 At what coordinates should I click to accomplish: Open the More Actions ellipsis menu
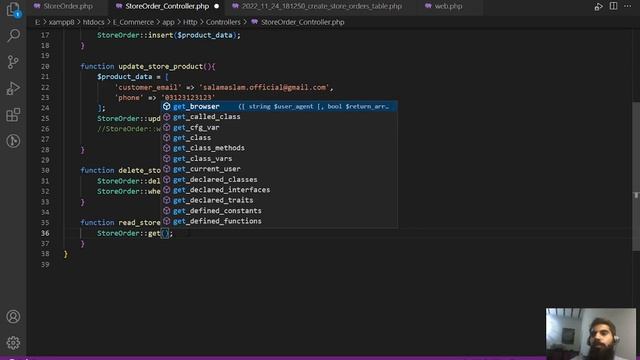coord(628,6)
